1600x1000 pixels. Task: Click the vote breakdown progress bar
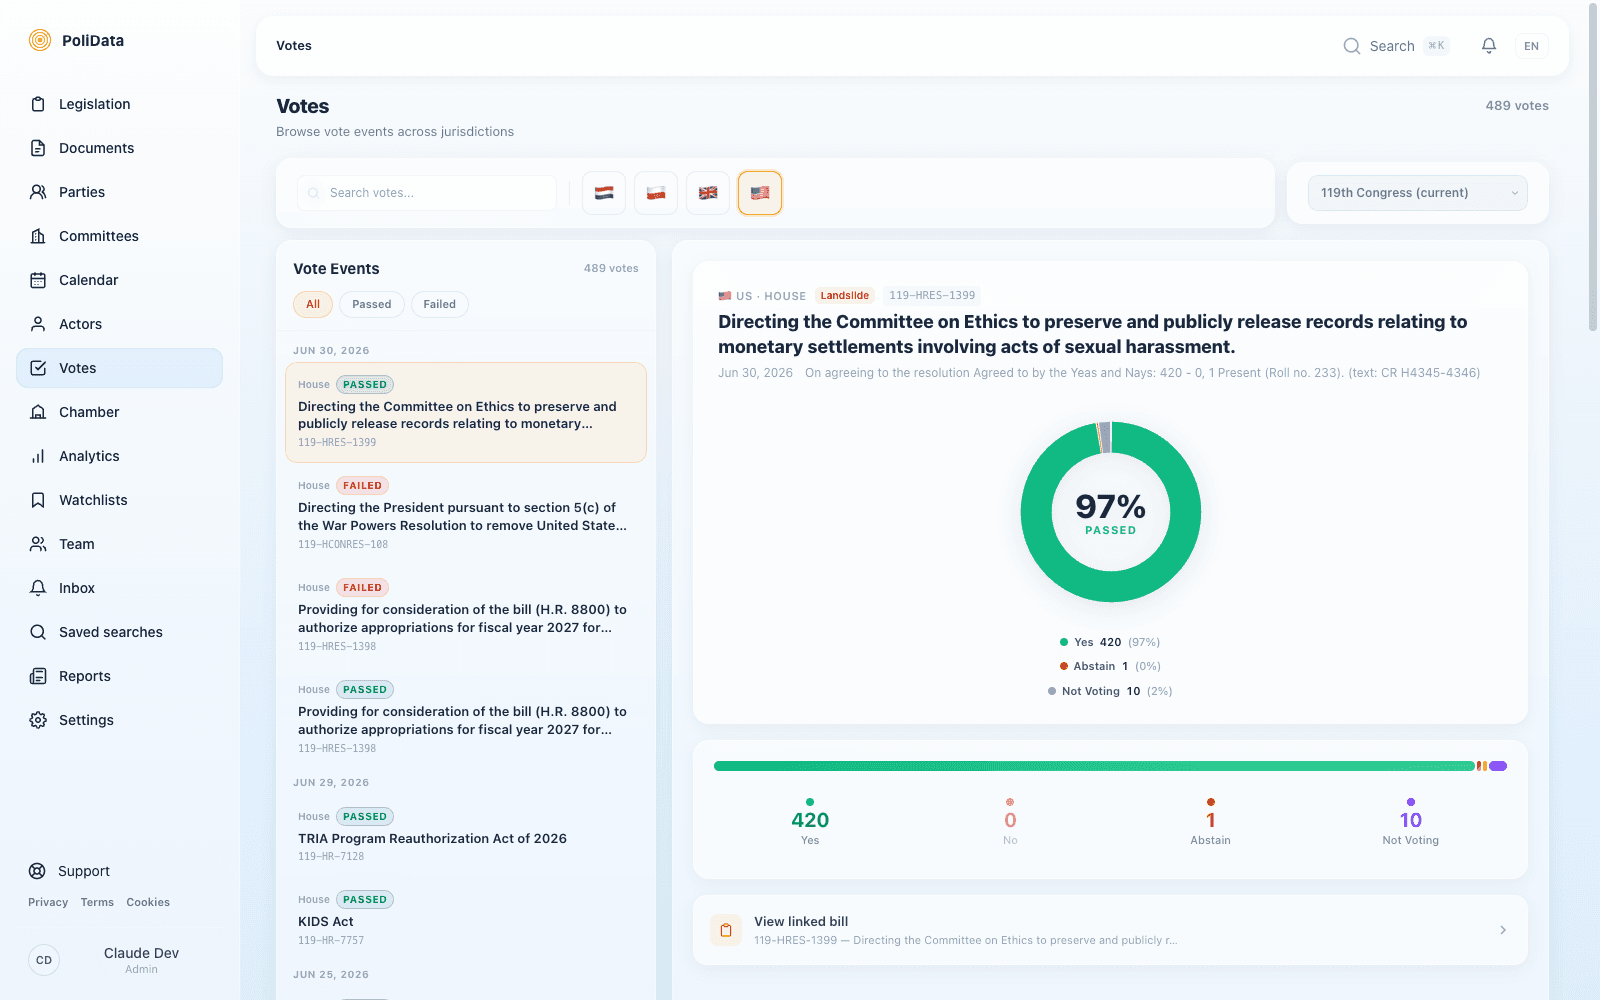click(1110, 766)
